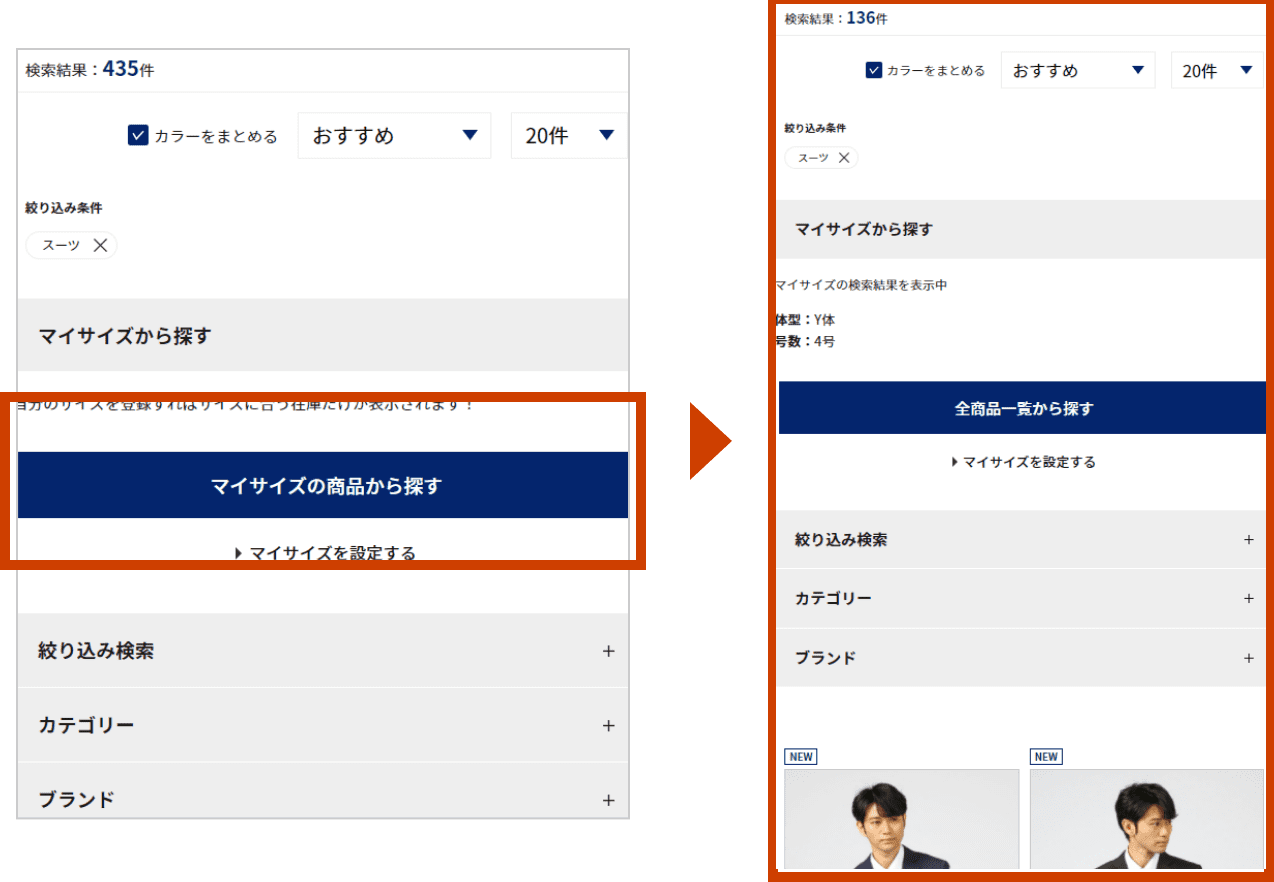This screenshot has height=882, width=1274.
Task: Remove the スーツ filter tag in left panel
Action: (100, 245)
